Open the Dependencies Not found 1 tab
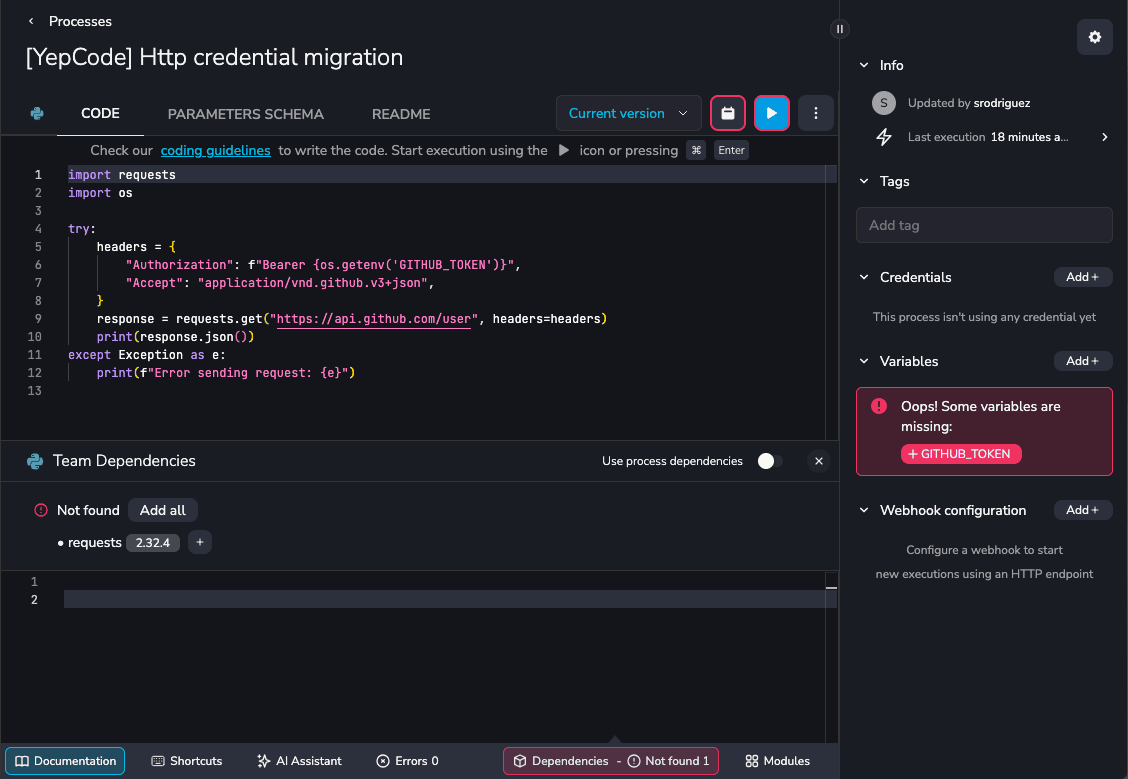The width and height of the screenshot is (1128, 779). click(x=611, y=761)
